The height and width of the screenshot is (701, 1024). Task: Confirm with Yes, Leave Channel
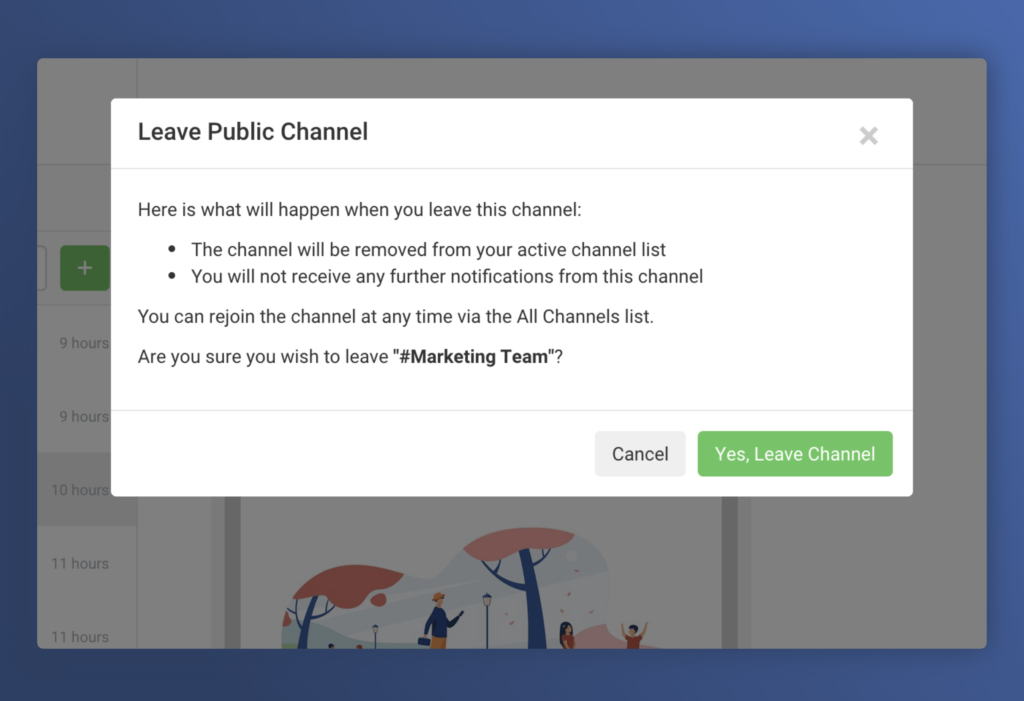795,453
